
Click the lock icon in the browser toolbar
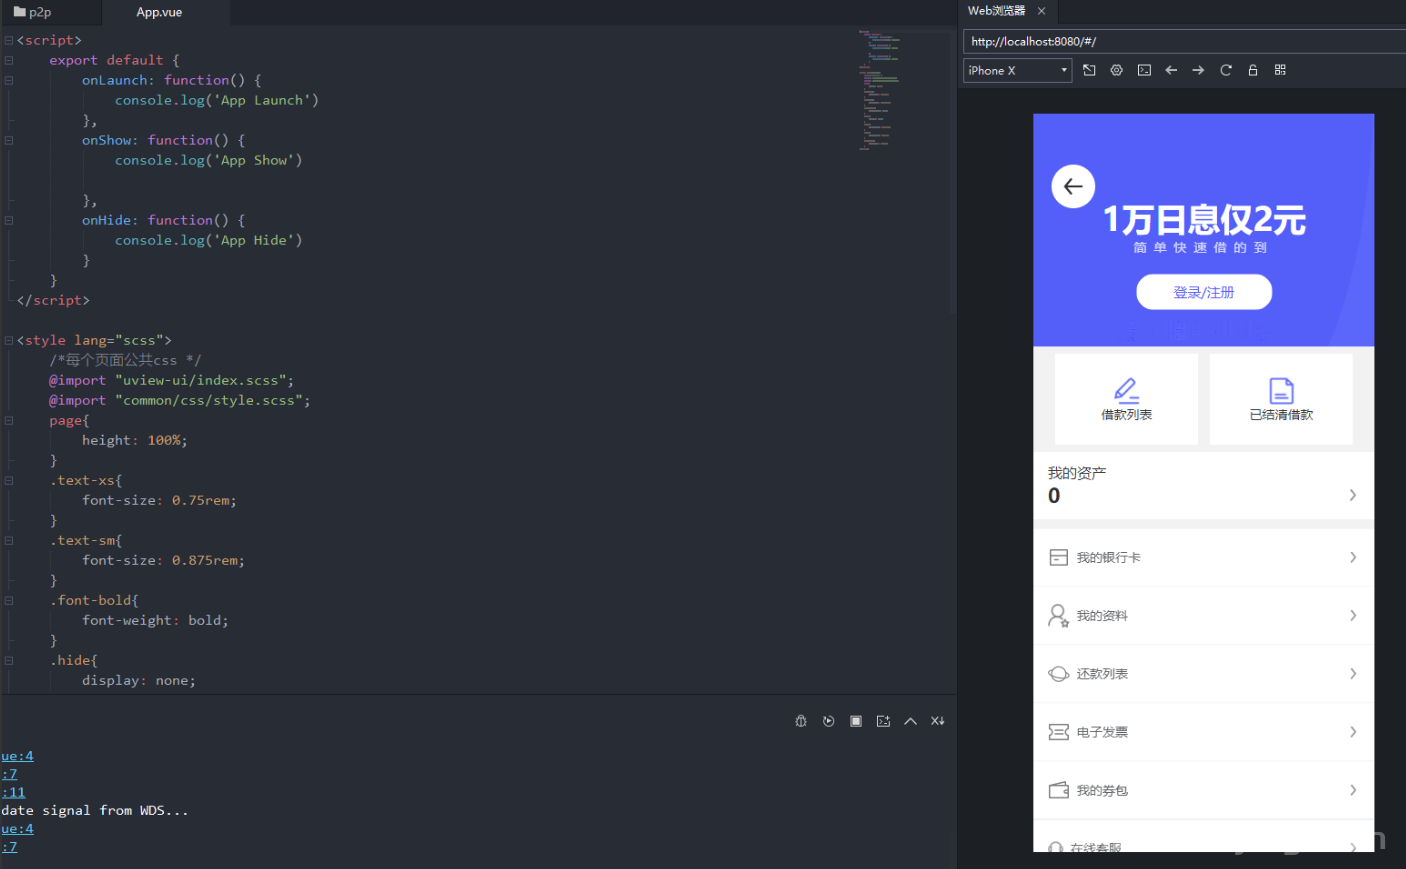[x=1253, y=70]
